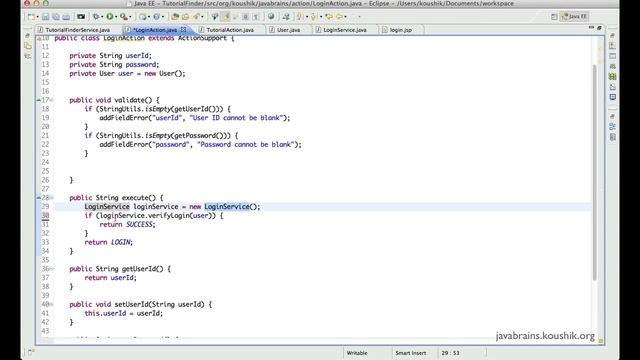Click the word SUCCESS on line 31
This screenshot has width=640, height=360.
[x=139, y=224]
